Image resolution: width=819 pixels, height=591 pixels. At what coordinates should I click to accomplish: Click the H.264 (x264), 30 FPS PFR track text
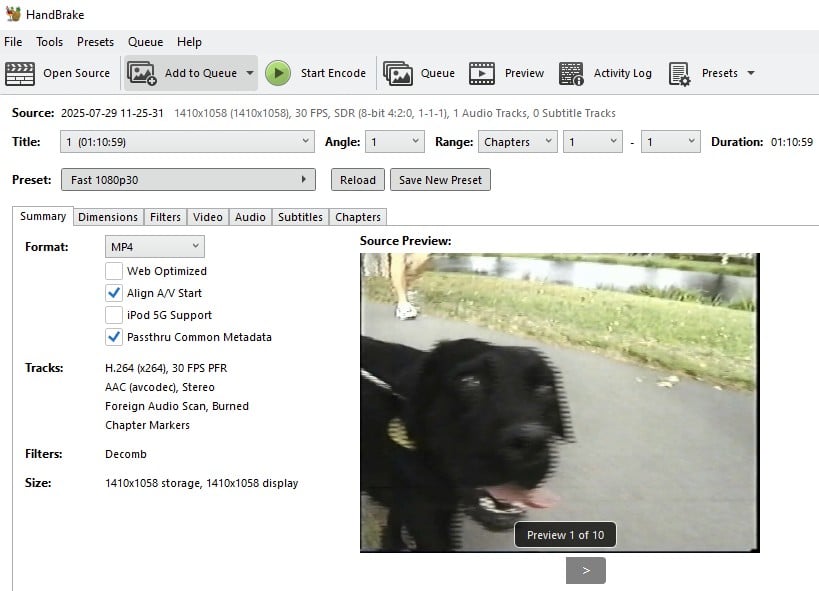pyautogui.click(x=166, y=368)
